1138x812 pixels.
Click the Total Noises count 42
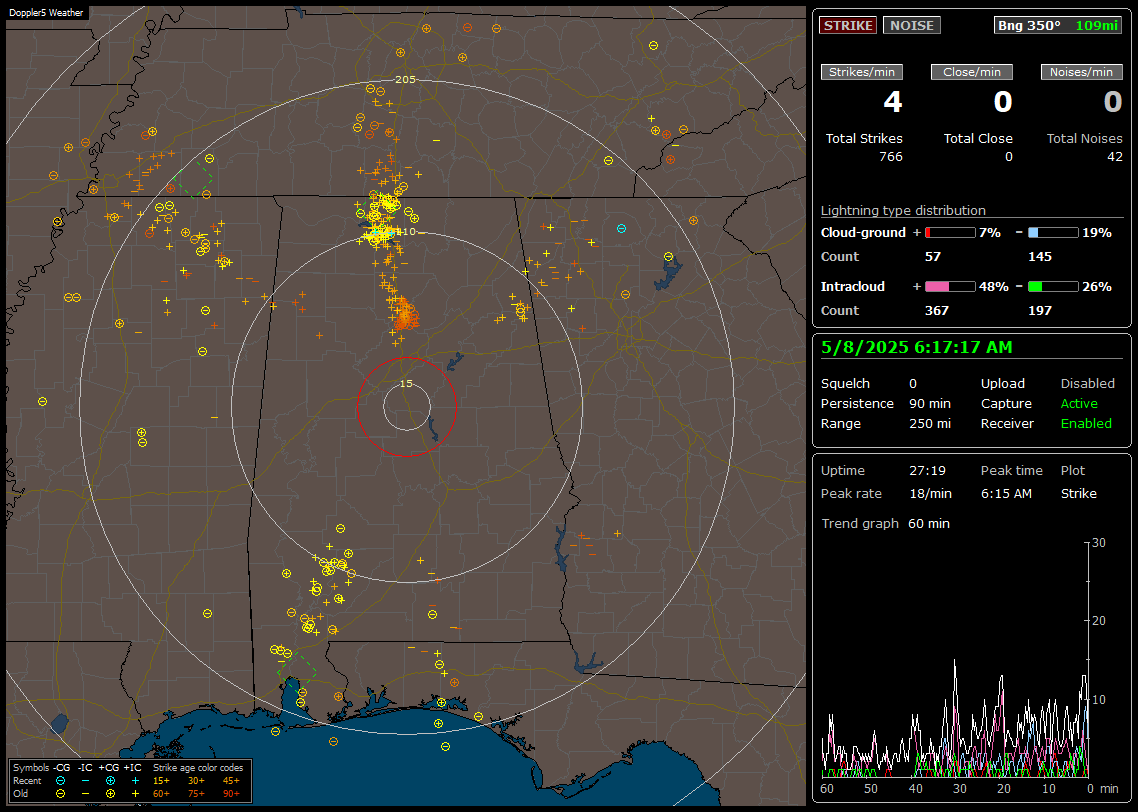[x=1115, y=157]
